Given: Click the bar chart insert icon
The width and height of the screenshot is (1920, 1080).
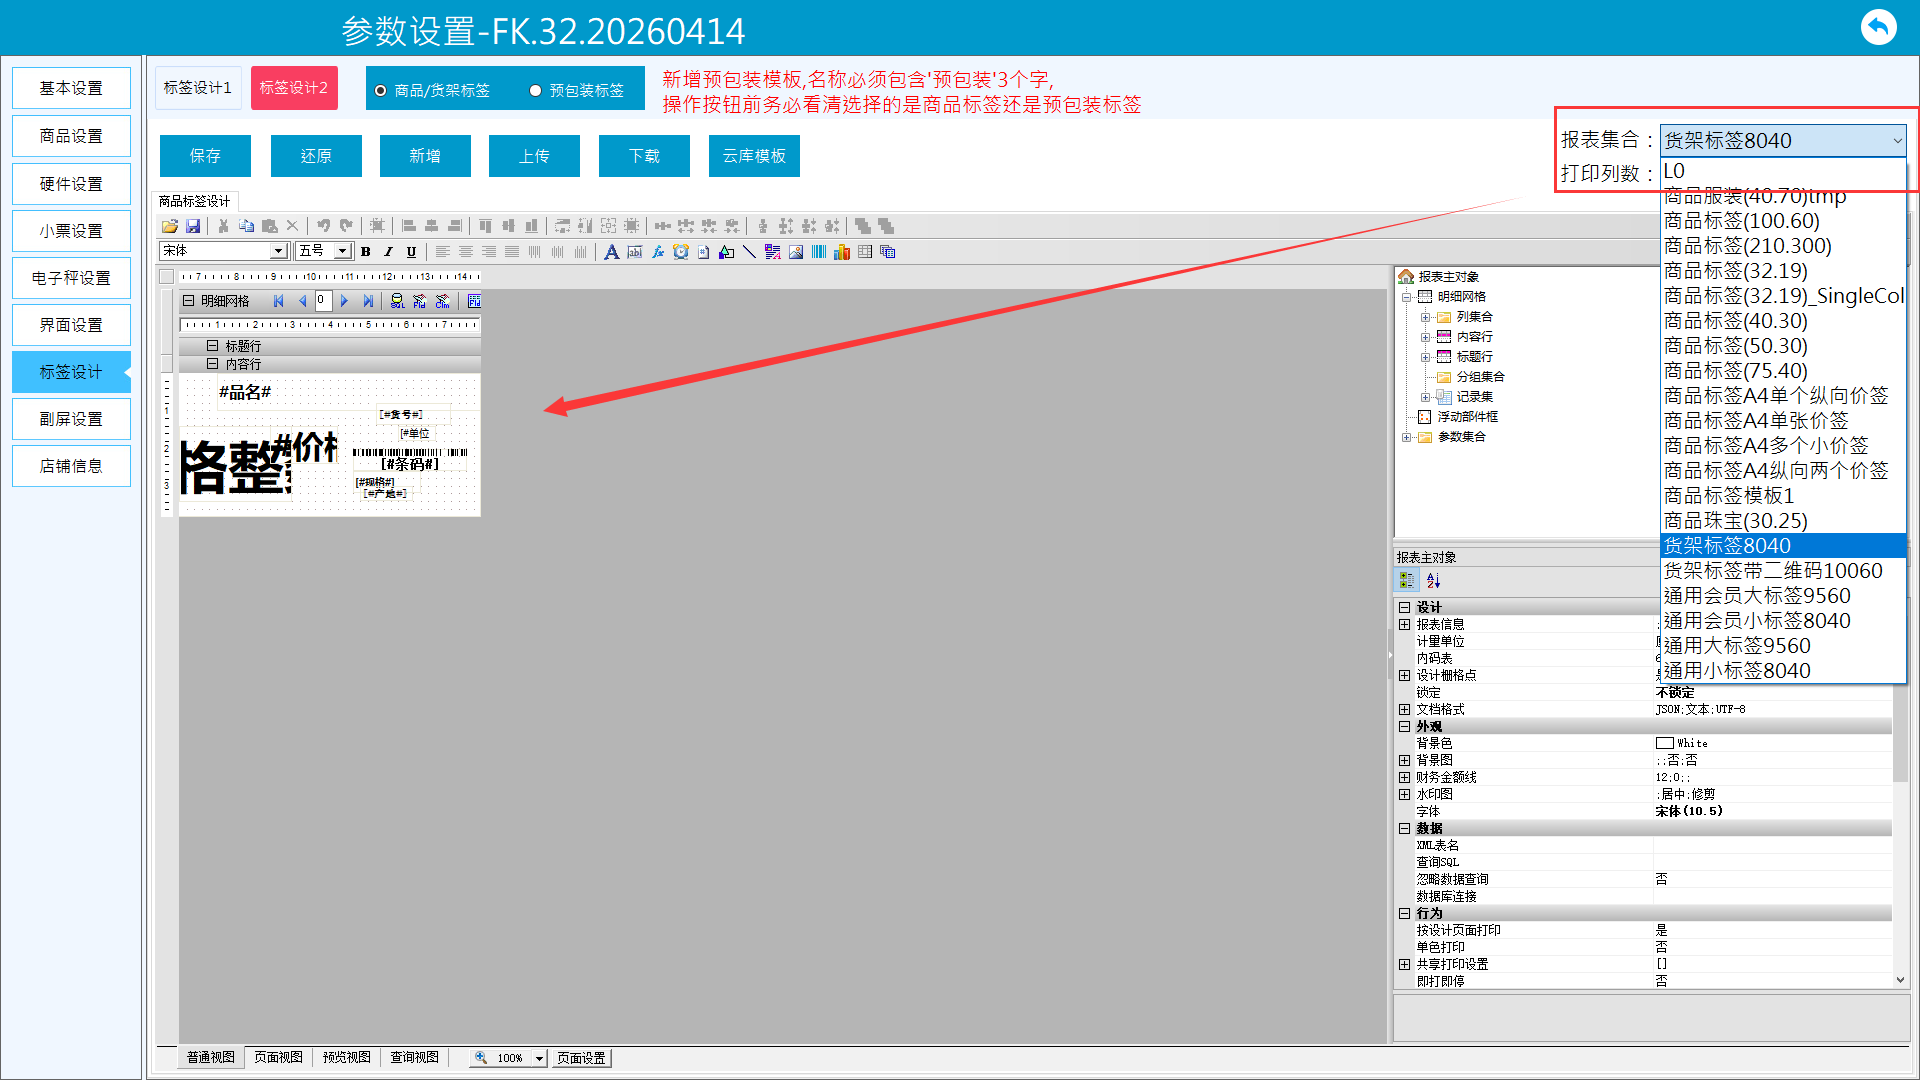Looking at the screenshot, I should coord(842,252).
